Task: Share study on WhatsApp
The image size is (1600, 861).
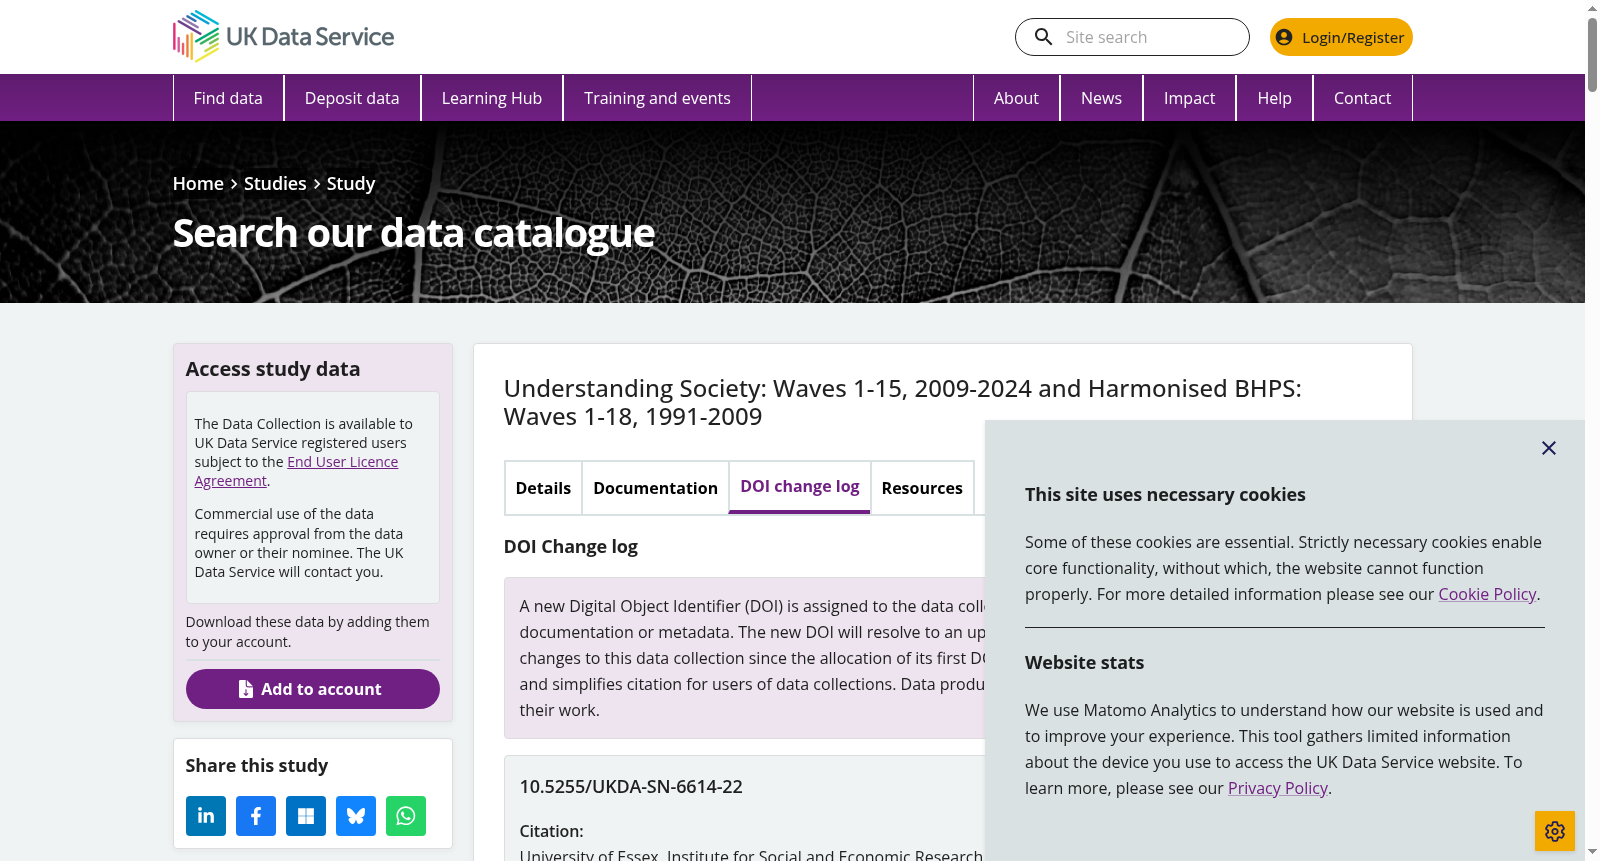Action: 406,816
